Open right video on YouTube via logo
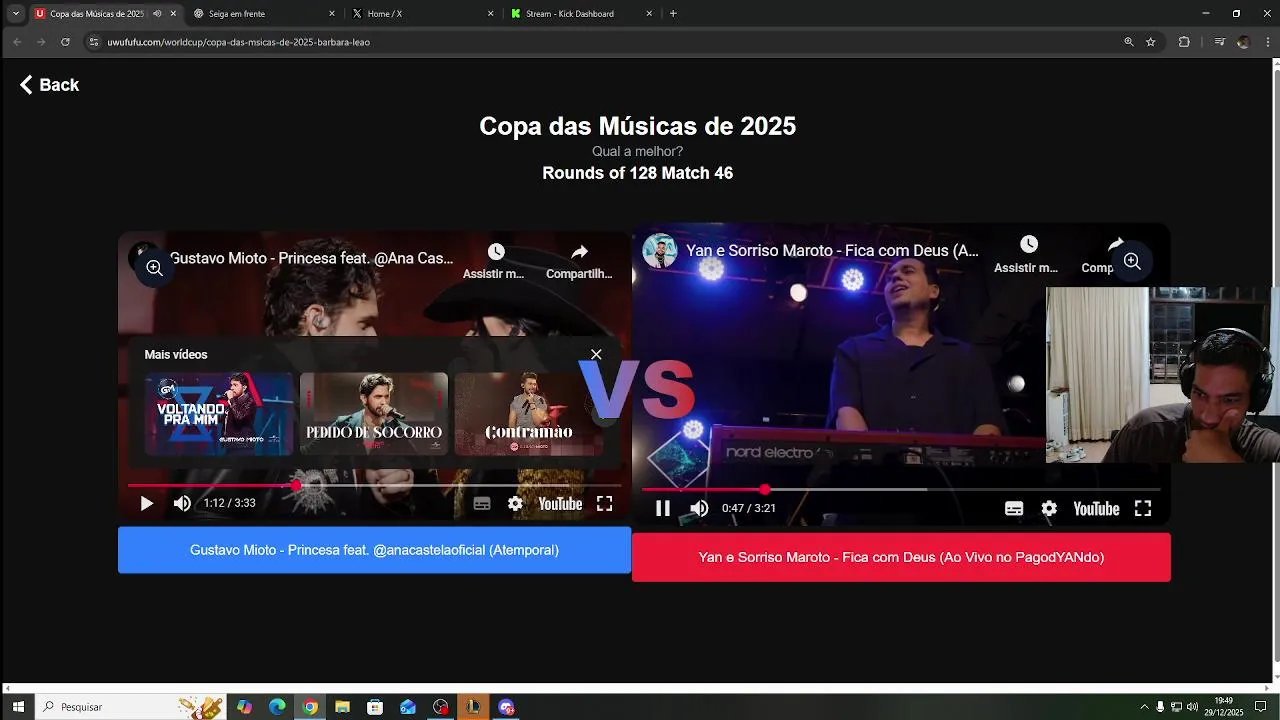This screenshot has width=1280, height=720. pyautogui.click(x=1096, y=508)
